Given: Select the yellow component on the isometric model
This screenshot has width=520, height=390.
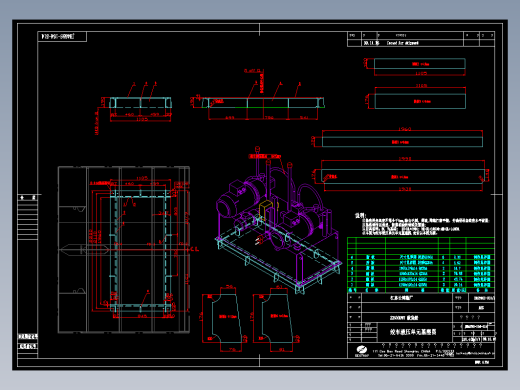Looking at the screenshot, I should click(x=267, y=209).
